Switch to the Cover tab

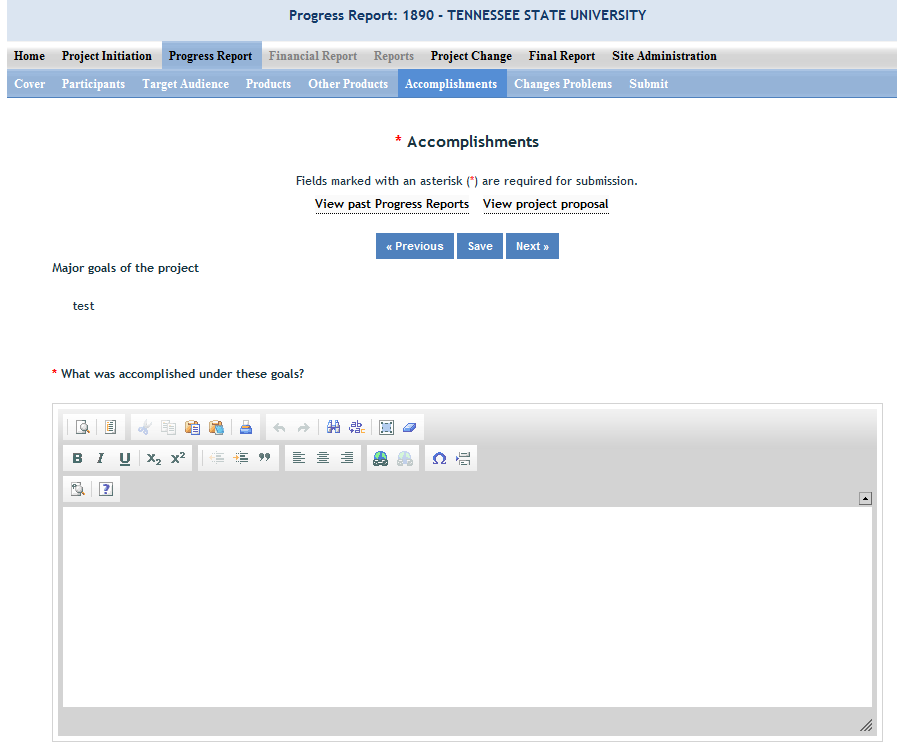(x=30, y=83)
